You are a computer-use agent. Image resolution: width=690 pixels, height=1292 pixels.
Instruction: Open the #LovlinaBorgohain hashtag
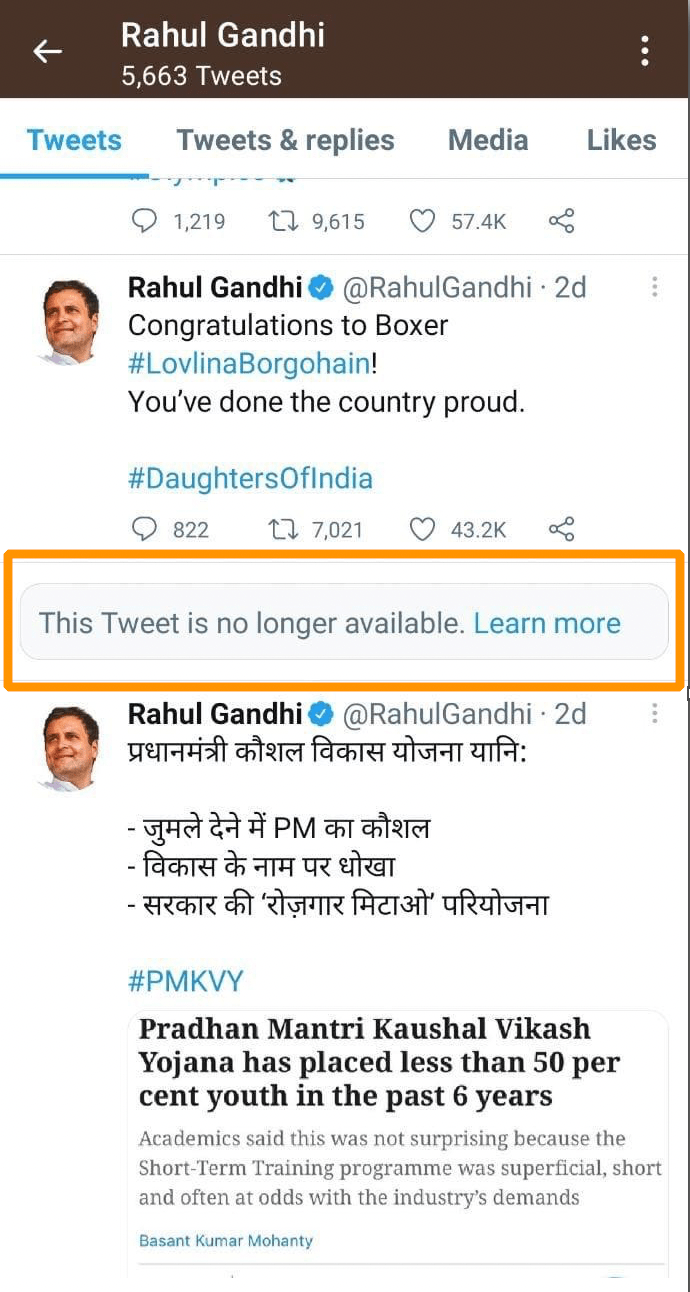pyautogui.click(x=249, y=363)
